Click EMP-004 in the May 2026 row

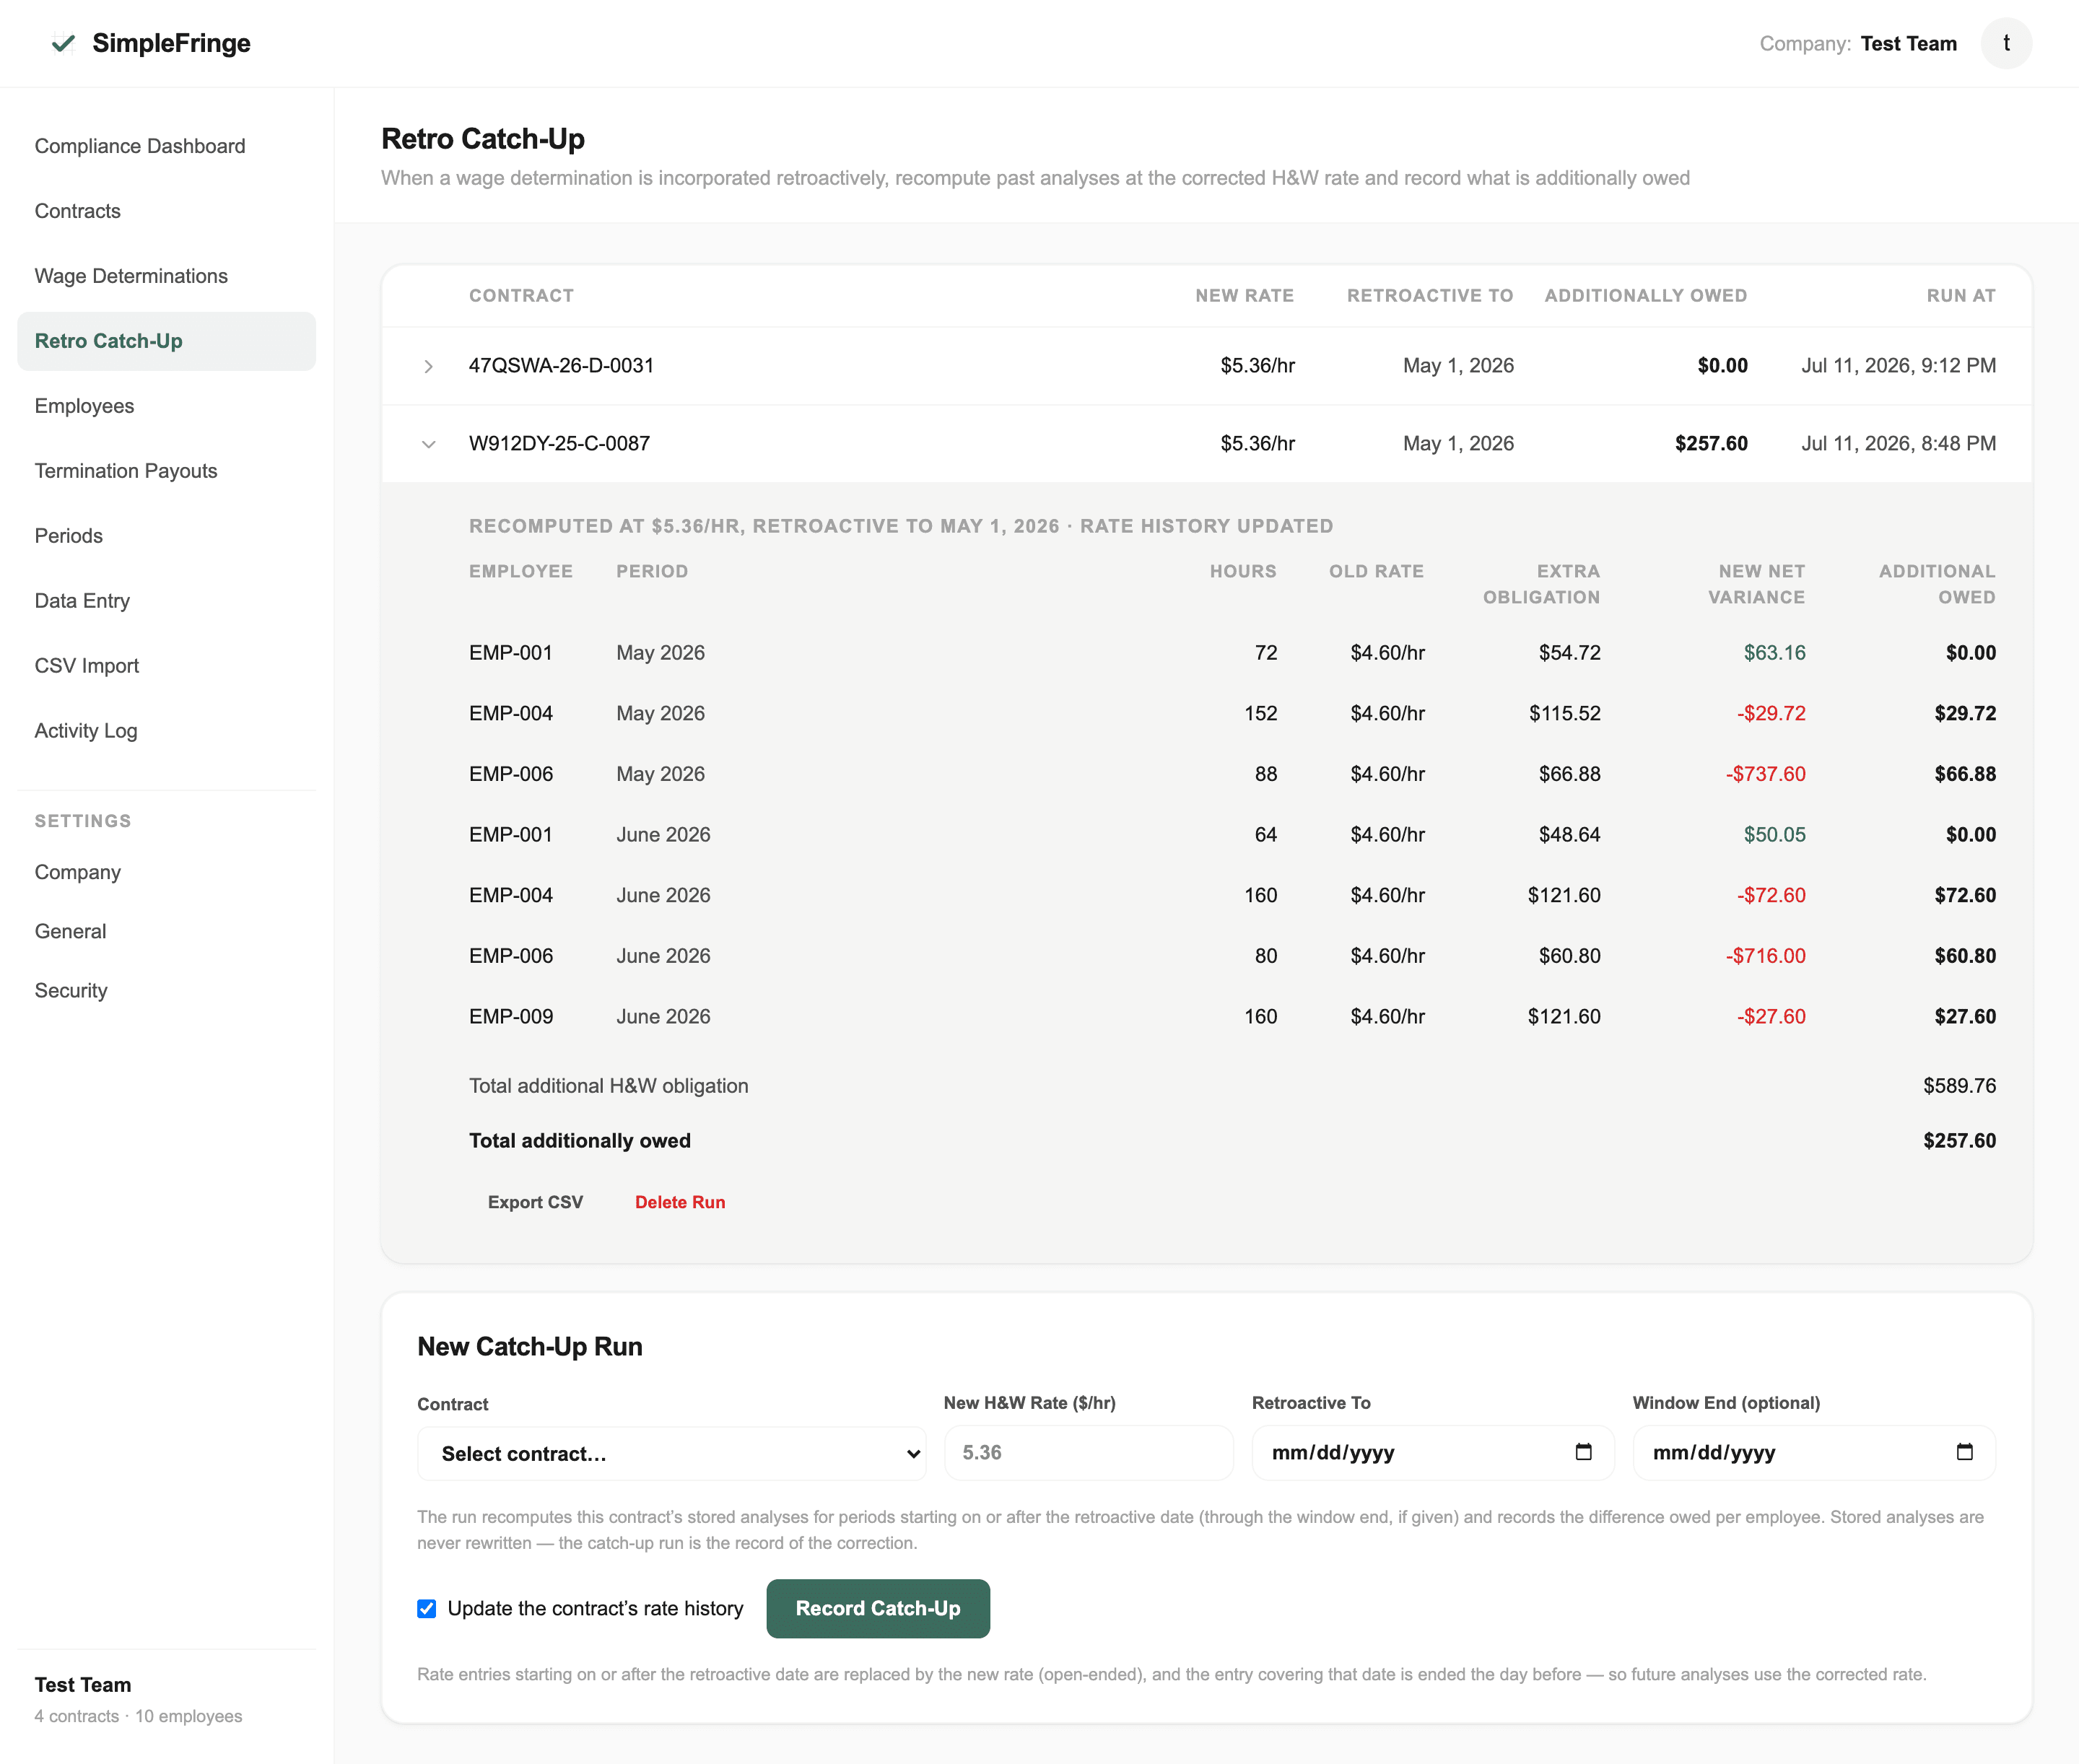coord(510,714)
